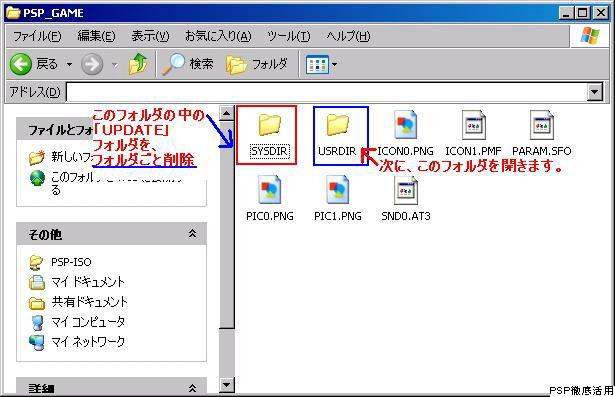The width and height of the screenshot is (615, 397).
Task: Select the ICON0.PNG file icon
Action: [405, 124]
